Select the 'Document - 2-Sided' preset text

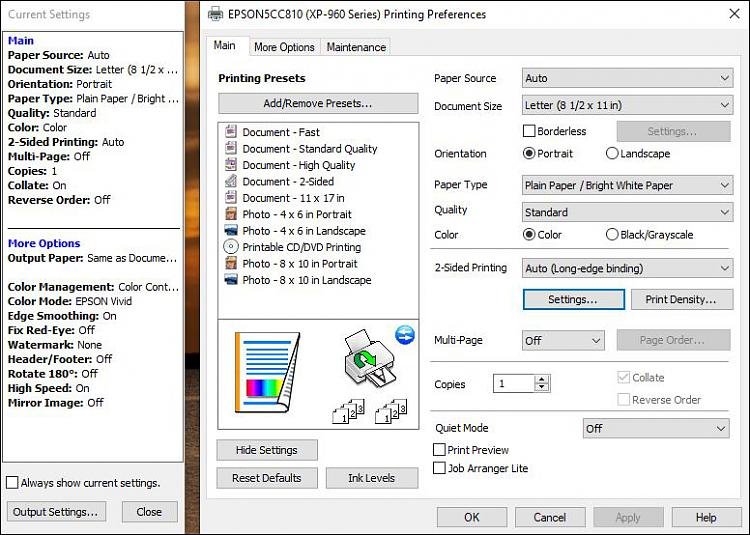pos(288,181)
